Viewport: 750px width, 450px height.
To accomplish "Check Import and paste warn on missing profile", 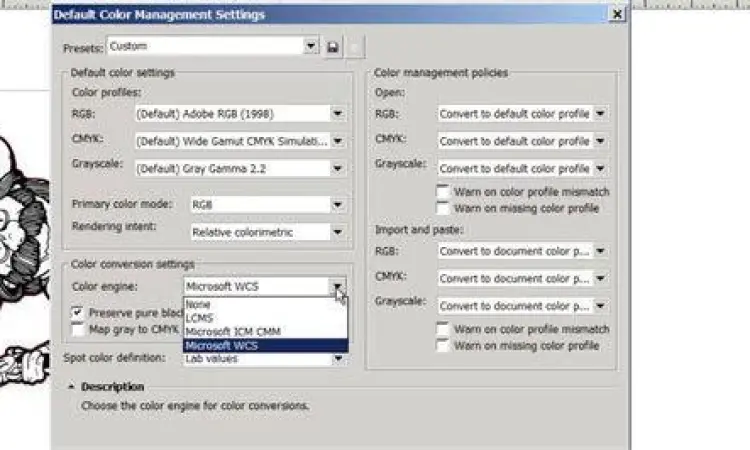I will tap(443, 345).
